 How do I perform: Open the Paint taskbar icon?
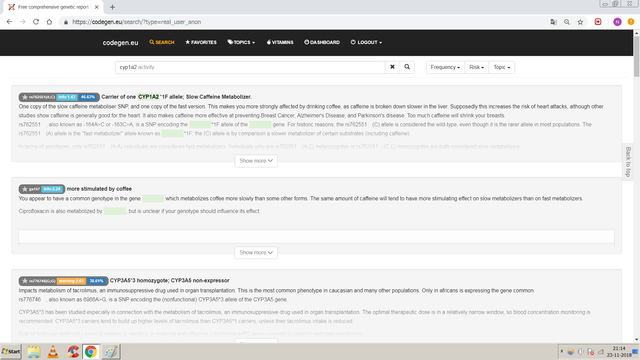tap(110, 351)
